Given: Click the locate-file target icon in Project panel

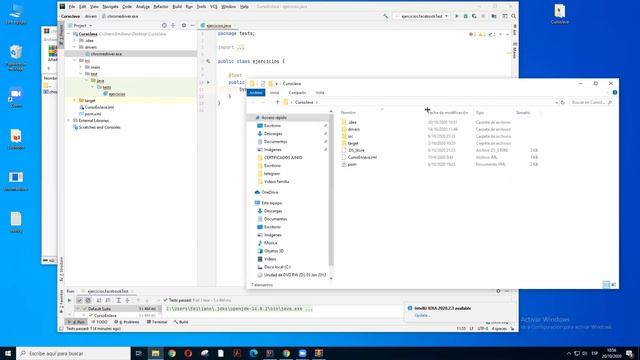Looking at the screenshot, I should (164, 25).
